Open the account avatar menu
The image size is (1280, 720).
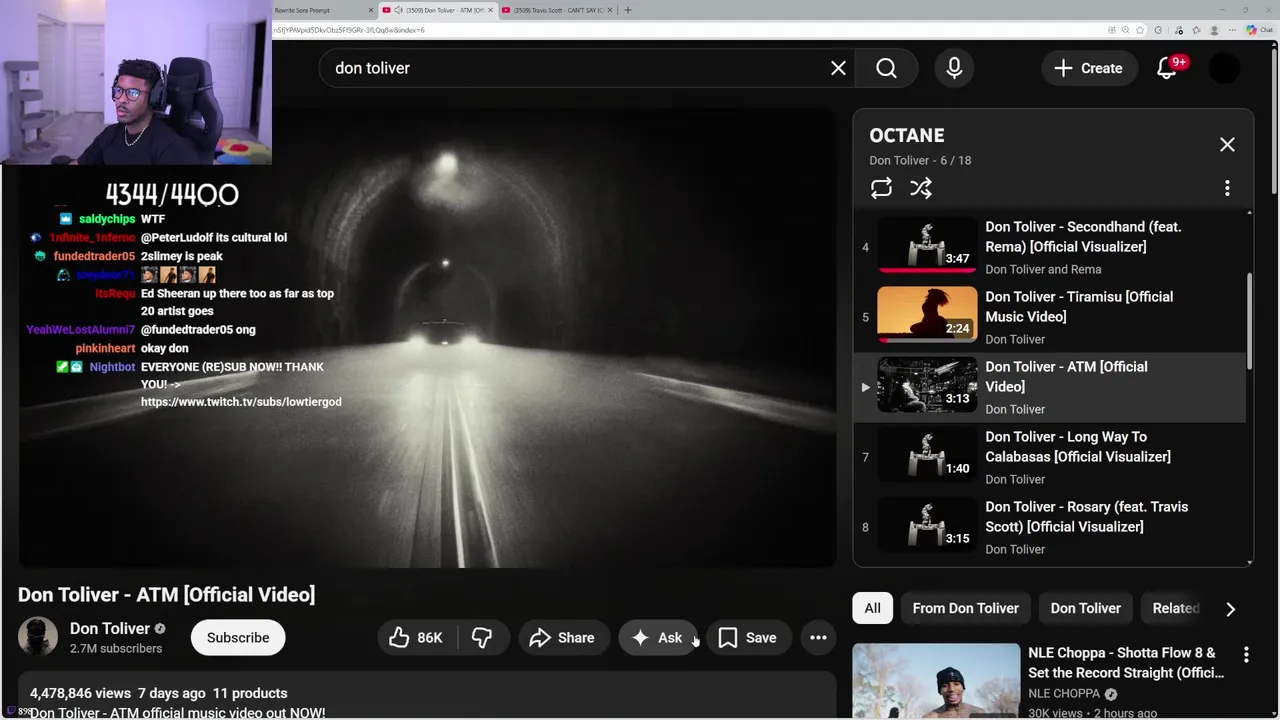pyautogui.click(x=1224, y=68)
